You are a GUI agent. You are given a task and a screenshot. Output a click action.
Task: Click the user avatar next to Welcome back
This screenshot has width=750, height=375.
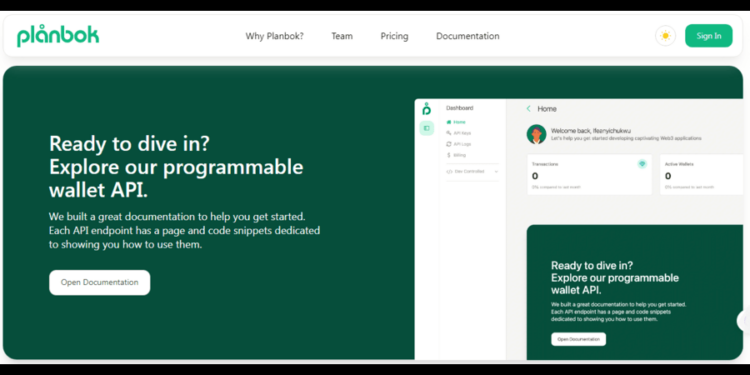click(x=537, y=134)
